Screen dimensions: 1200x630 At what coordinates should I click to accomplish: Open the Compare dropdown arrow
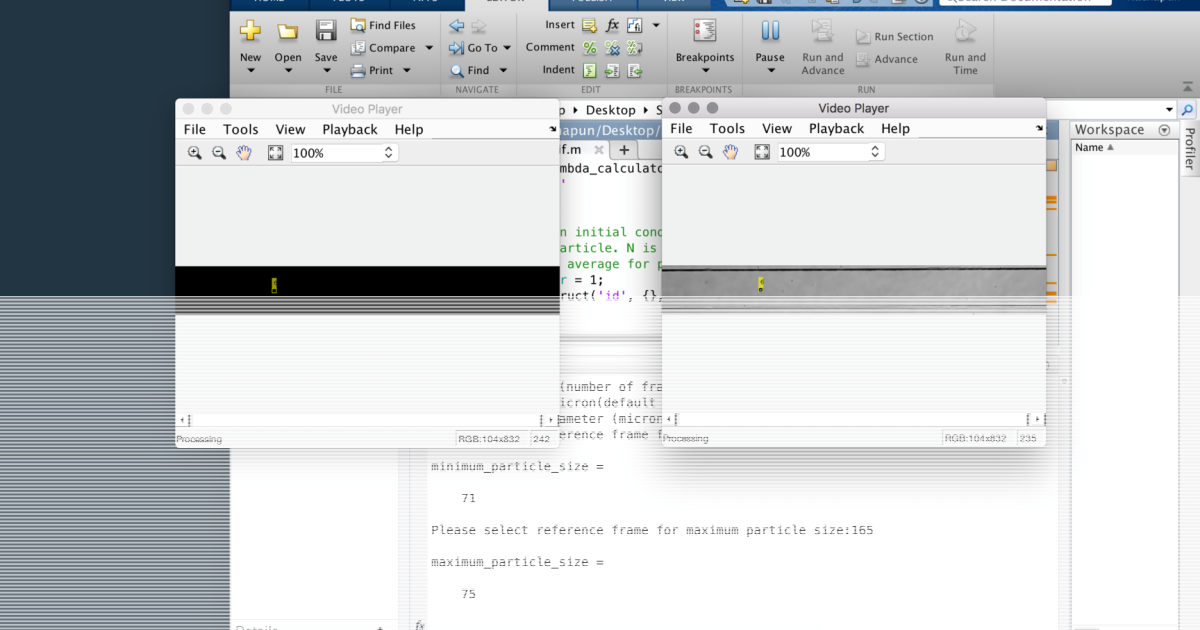point(428,47)
